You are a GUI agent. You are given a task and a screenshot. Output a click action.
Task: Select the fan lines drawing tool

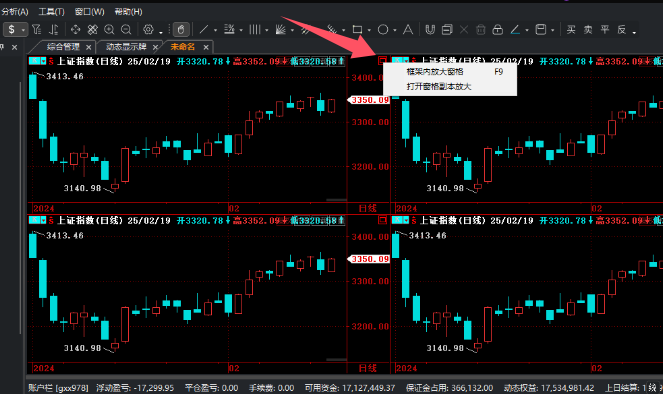[x=280, y=30]
